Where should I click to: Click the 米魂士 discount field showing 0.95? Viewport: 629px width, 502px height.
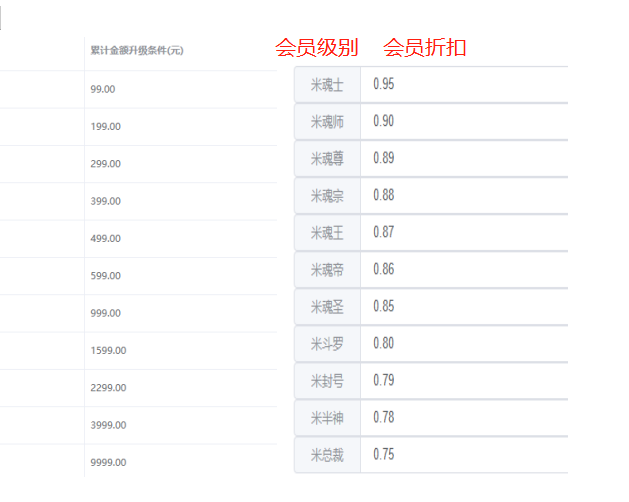[465, 84]
